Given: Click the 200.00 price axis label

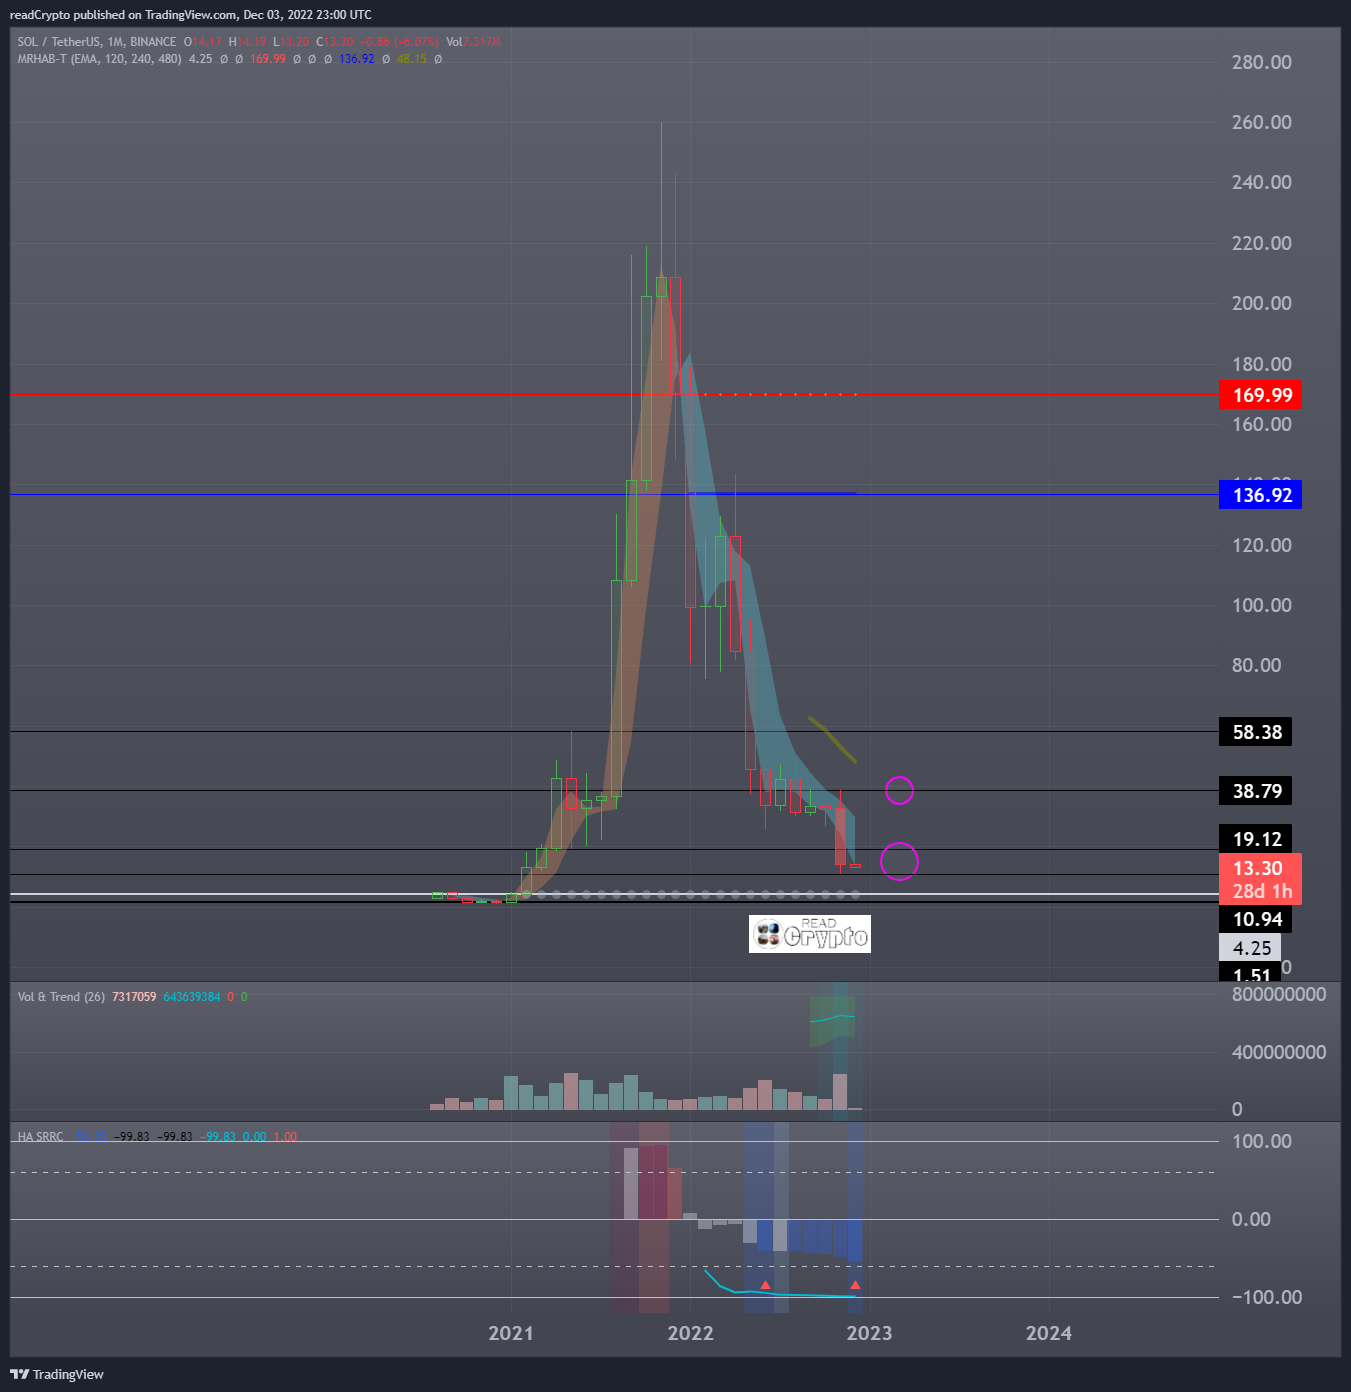Looking at the screenshot, I should 1261,303.
